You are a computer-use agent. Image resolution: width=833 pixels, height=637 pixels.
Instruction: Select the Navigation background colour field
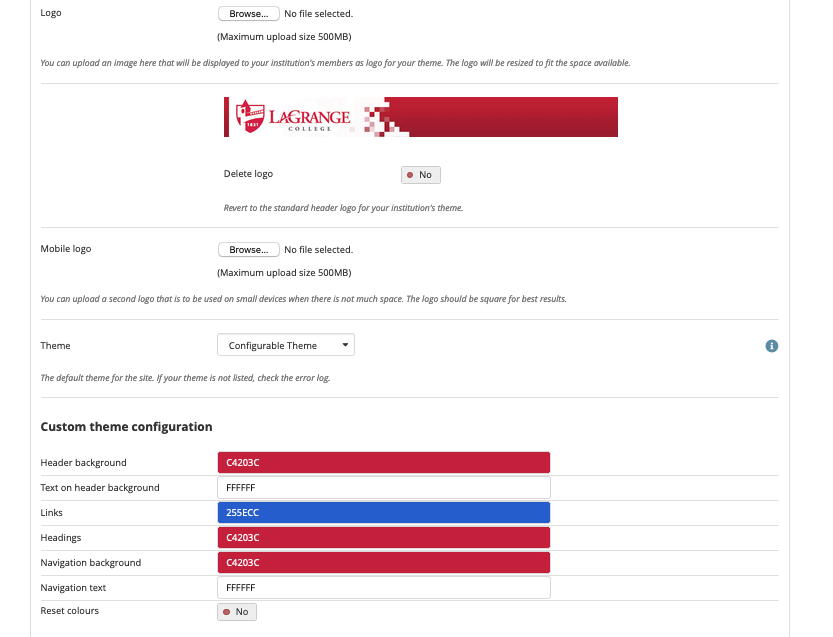click(383, 563)
